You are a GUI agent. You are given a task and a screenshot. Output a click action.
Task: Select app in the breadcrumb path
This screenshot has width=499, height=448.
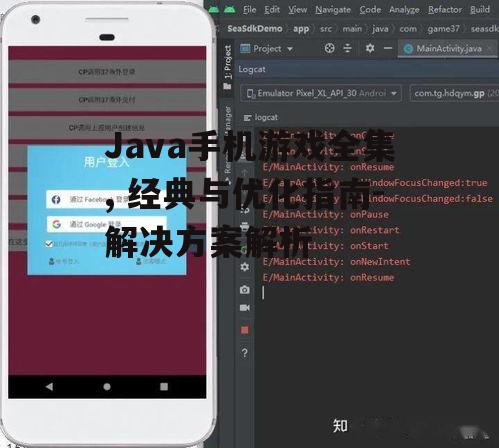pyautogui.click(x=301, y=29)
